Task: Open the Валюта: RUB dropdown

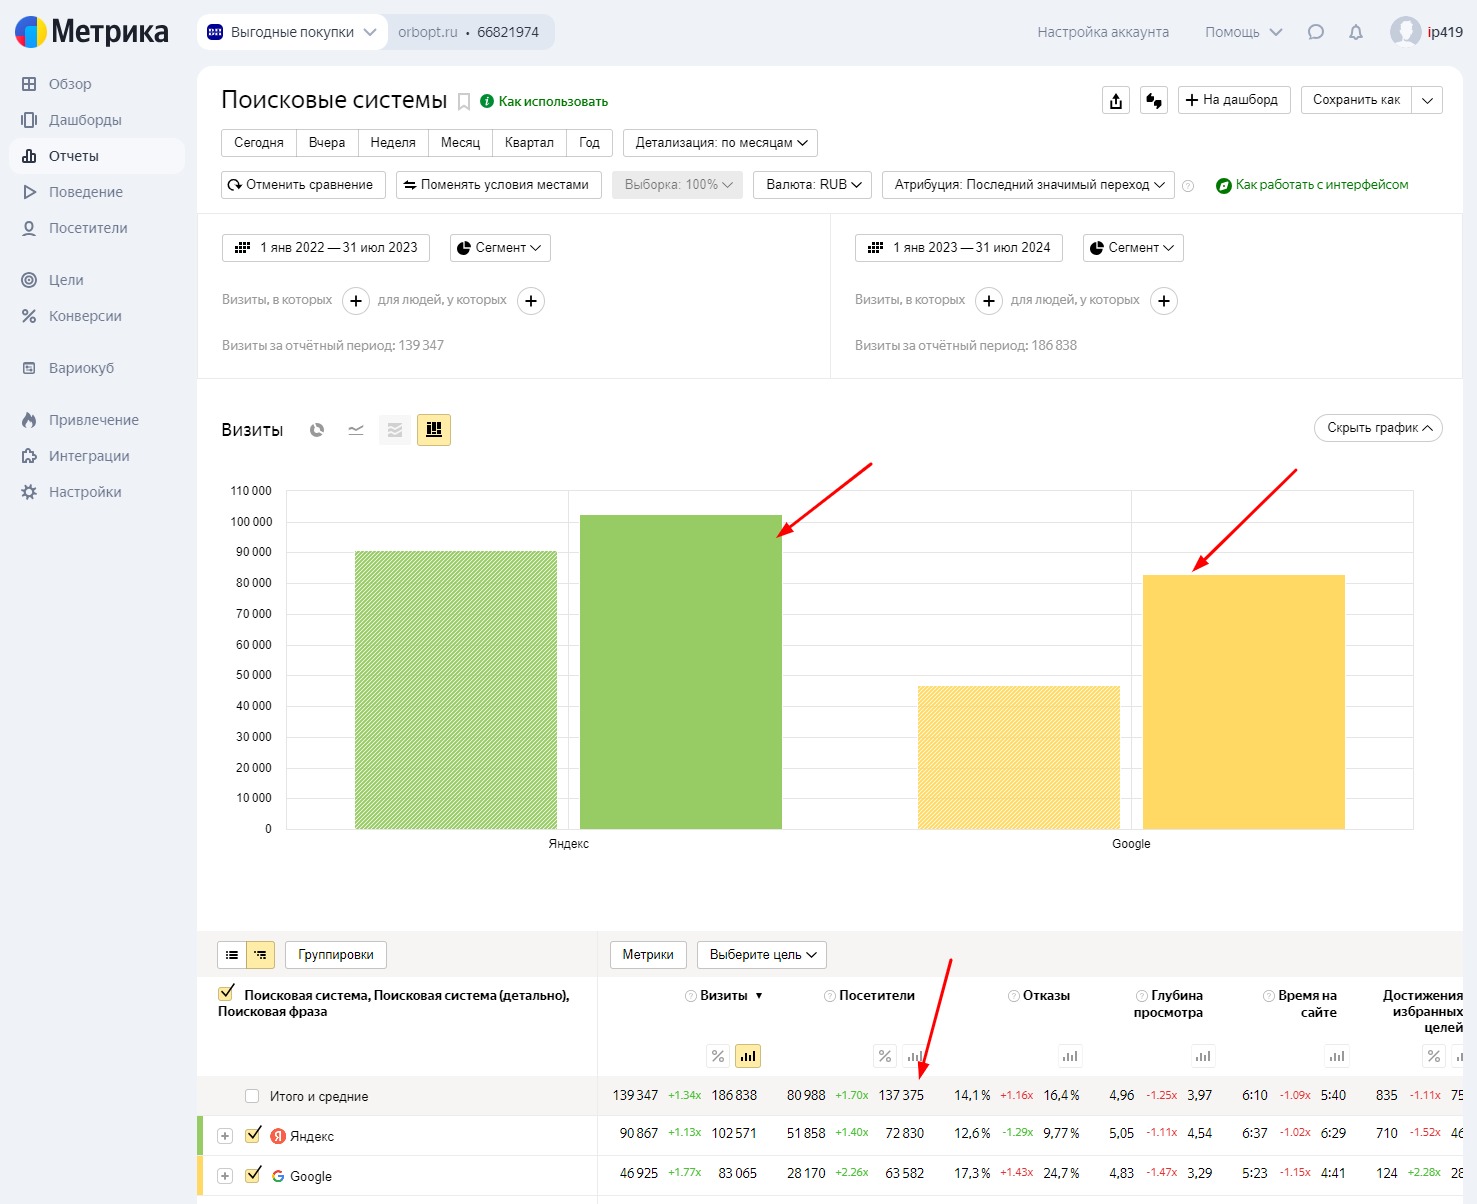Action: [813, 185]
